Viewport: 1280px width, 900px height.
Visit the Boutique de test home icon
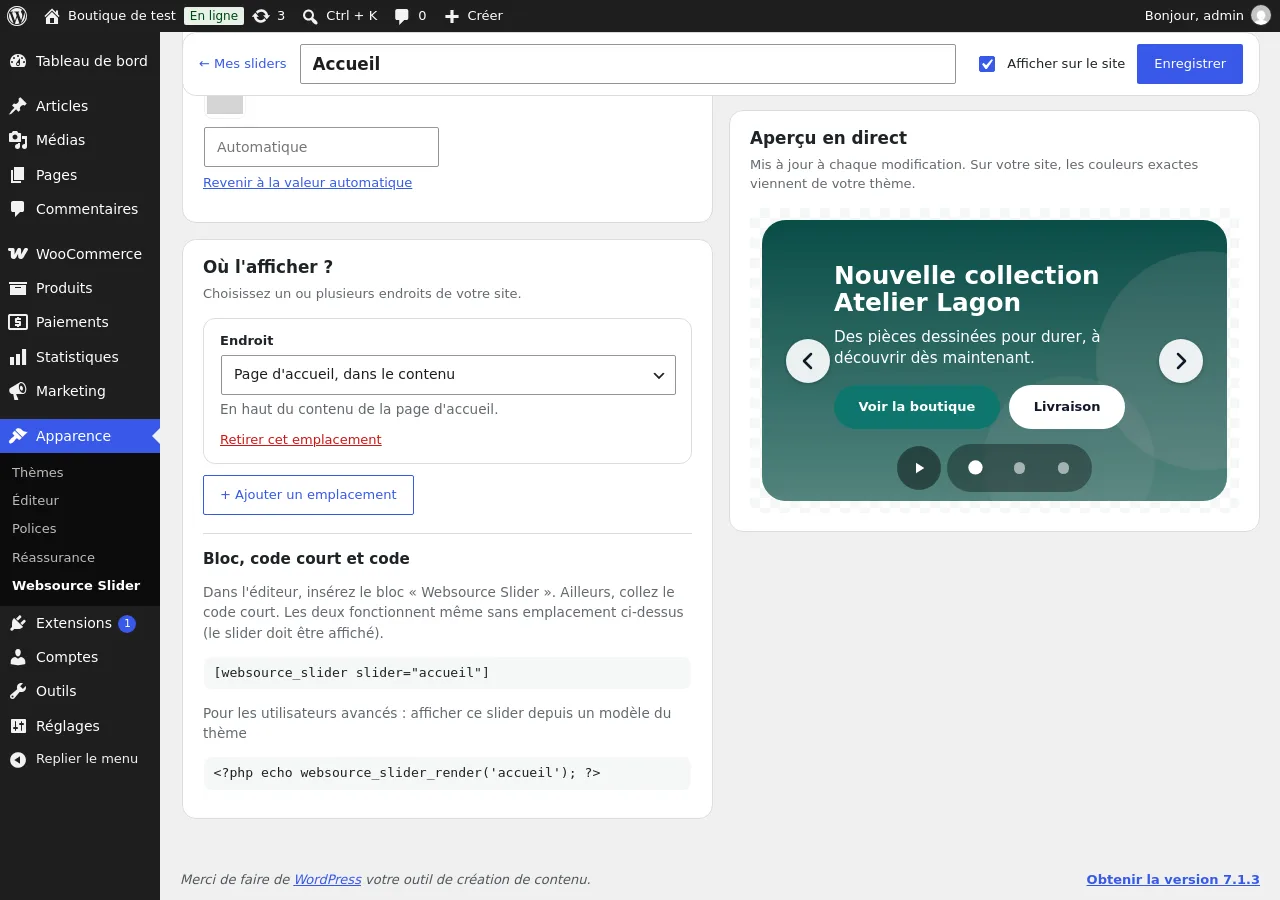tap(52, 16)
